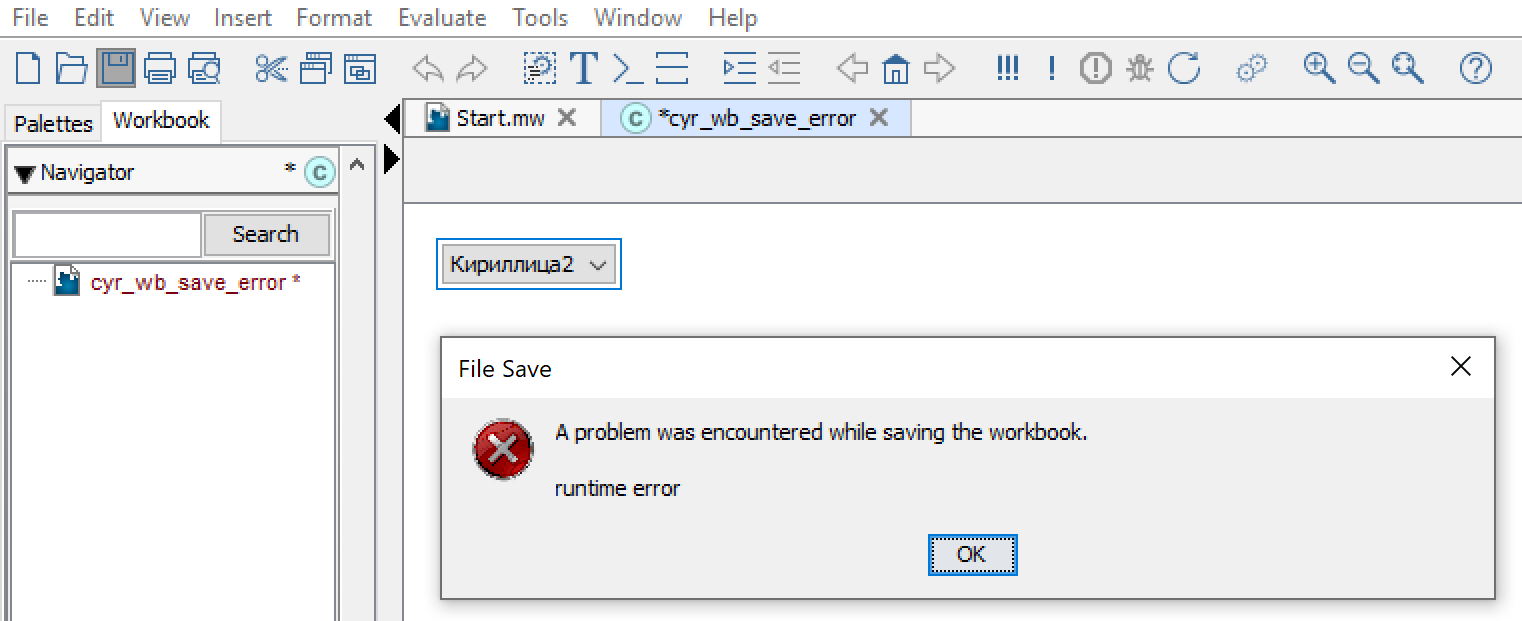Switch to the Palettes tab
This screenshot has height=621, width=1522.
pos(53,123)
